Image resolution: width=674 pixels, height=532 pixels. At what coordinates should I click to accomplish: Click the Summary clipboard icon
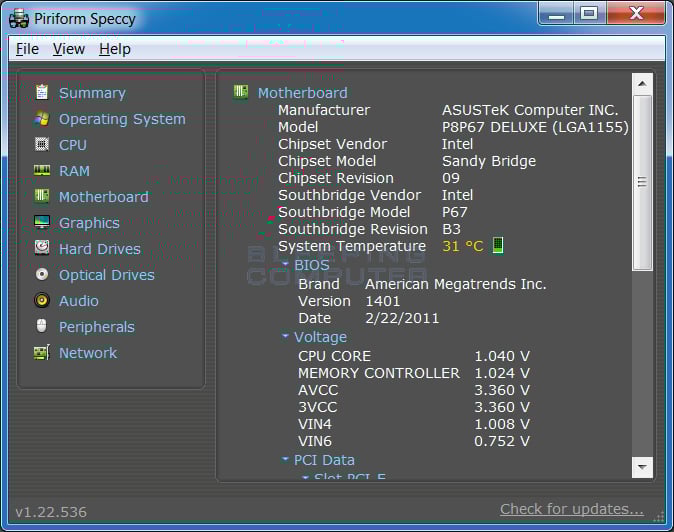(42, 93)
